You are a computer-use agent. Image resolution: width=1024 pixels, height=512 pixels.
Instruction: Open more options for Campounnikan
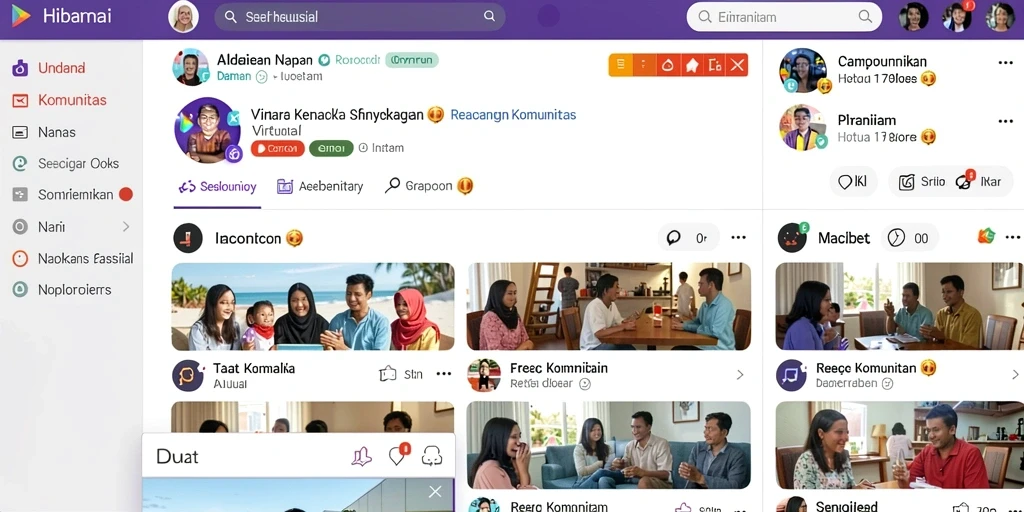(1005, 63)
